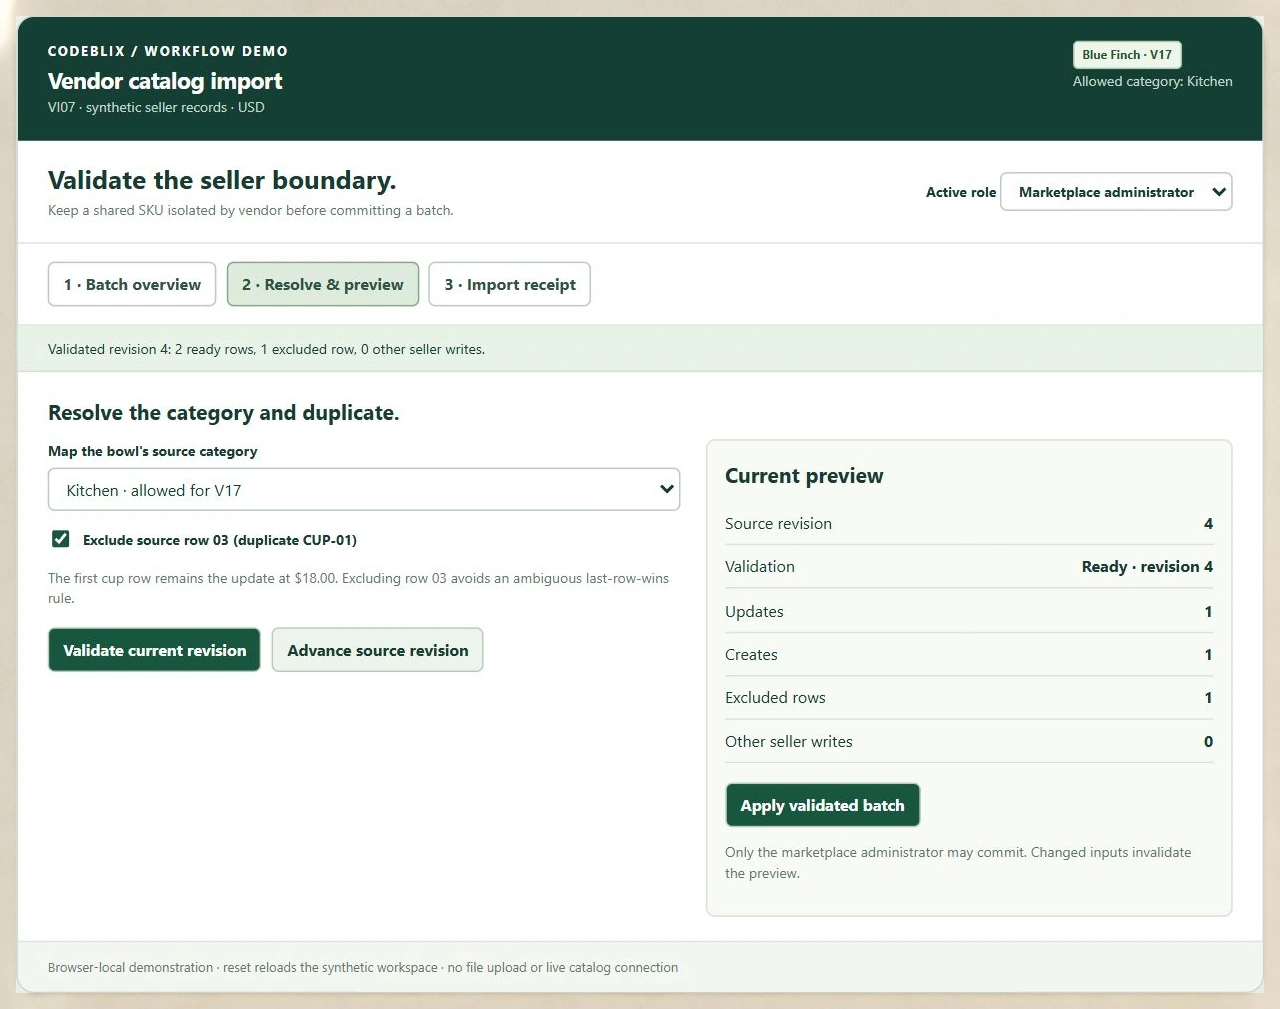This screenshot has width=1280, height=1009.
Task: Open the Active role dropdown
Action: (x=1116, y=192)
